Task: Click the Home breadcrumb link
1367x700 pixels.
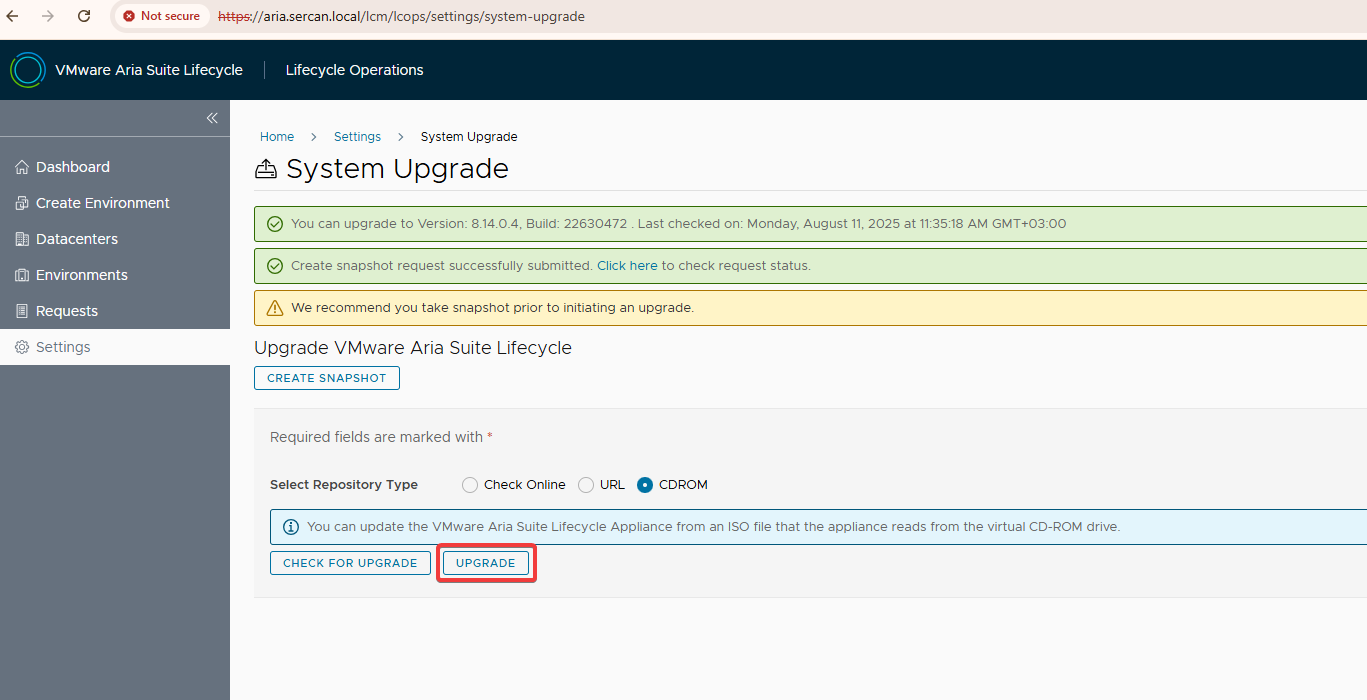Action: (277, 137)
